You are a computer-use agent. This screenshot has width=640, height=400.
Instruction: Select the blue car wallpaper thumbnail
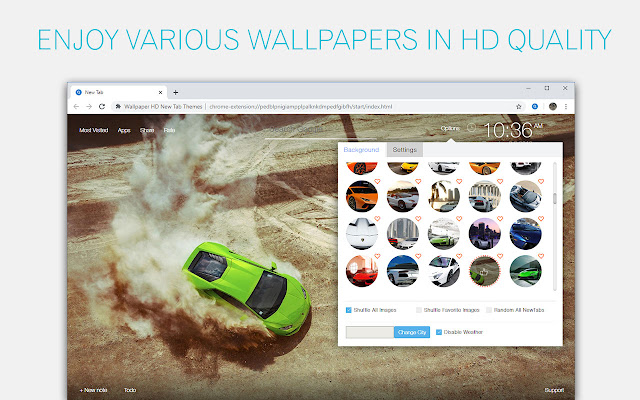pos(526,234)
